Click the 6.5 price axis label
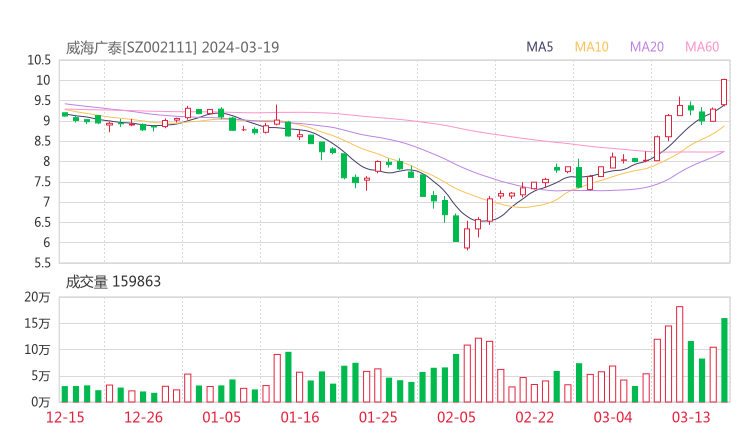This screenshot has width=740, height=440. click(x=42, y=222)
